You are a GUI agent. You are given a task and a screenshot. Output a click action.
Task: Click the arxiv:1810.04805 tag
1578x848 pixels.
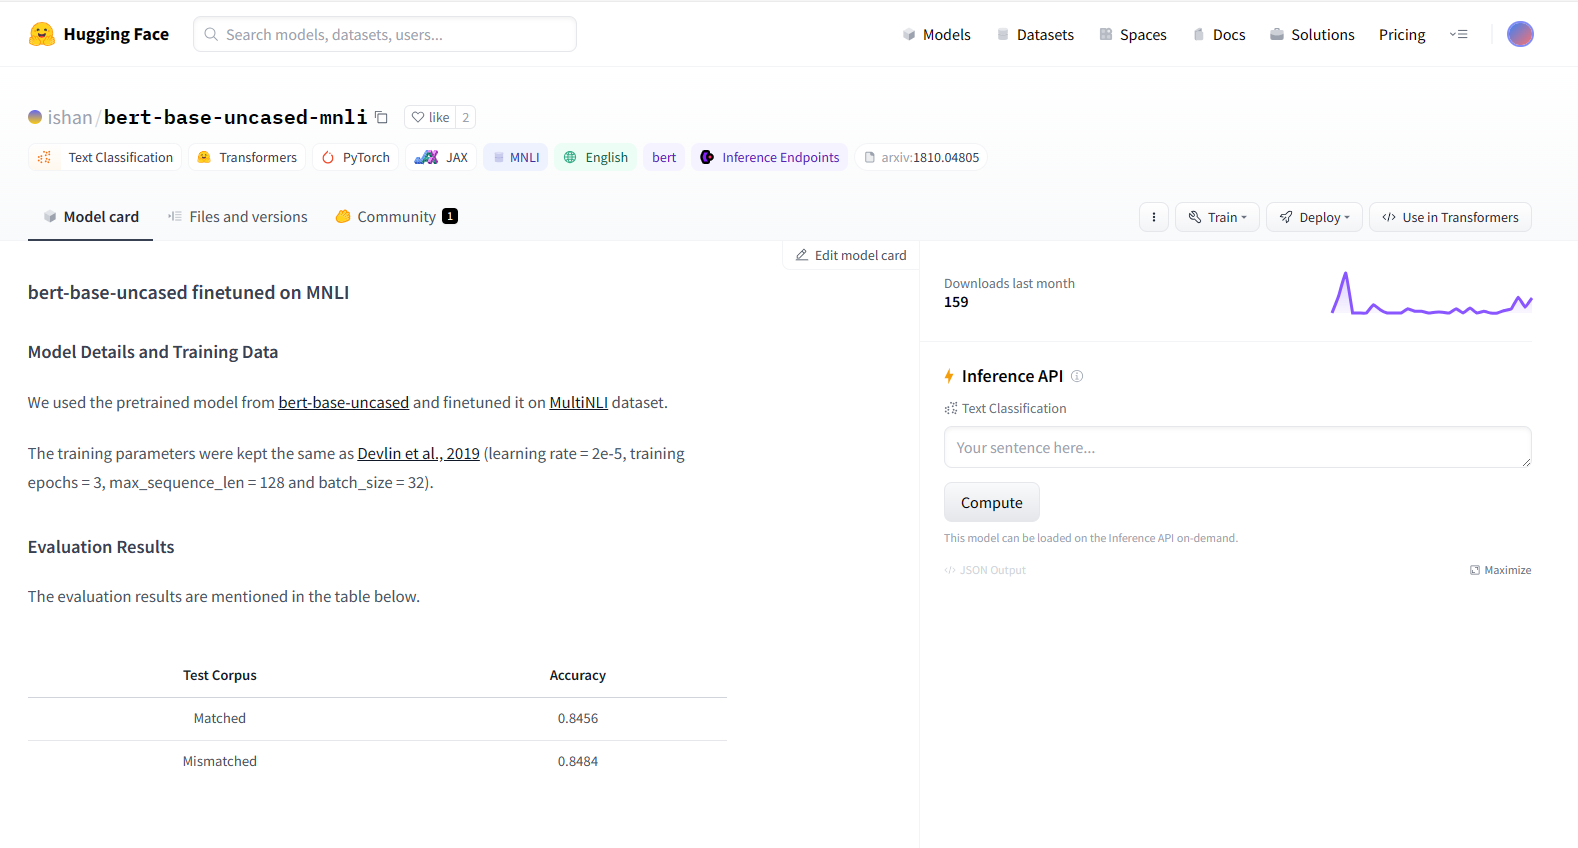(x=921, y=157)
